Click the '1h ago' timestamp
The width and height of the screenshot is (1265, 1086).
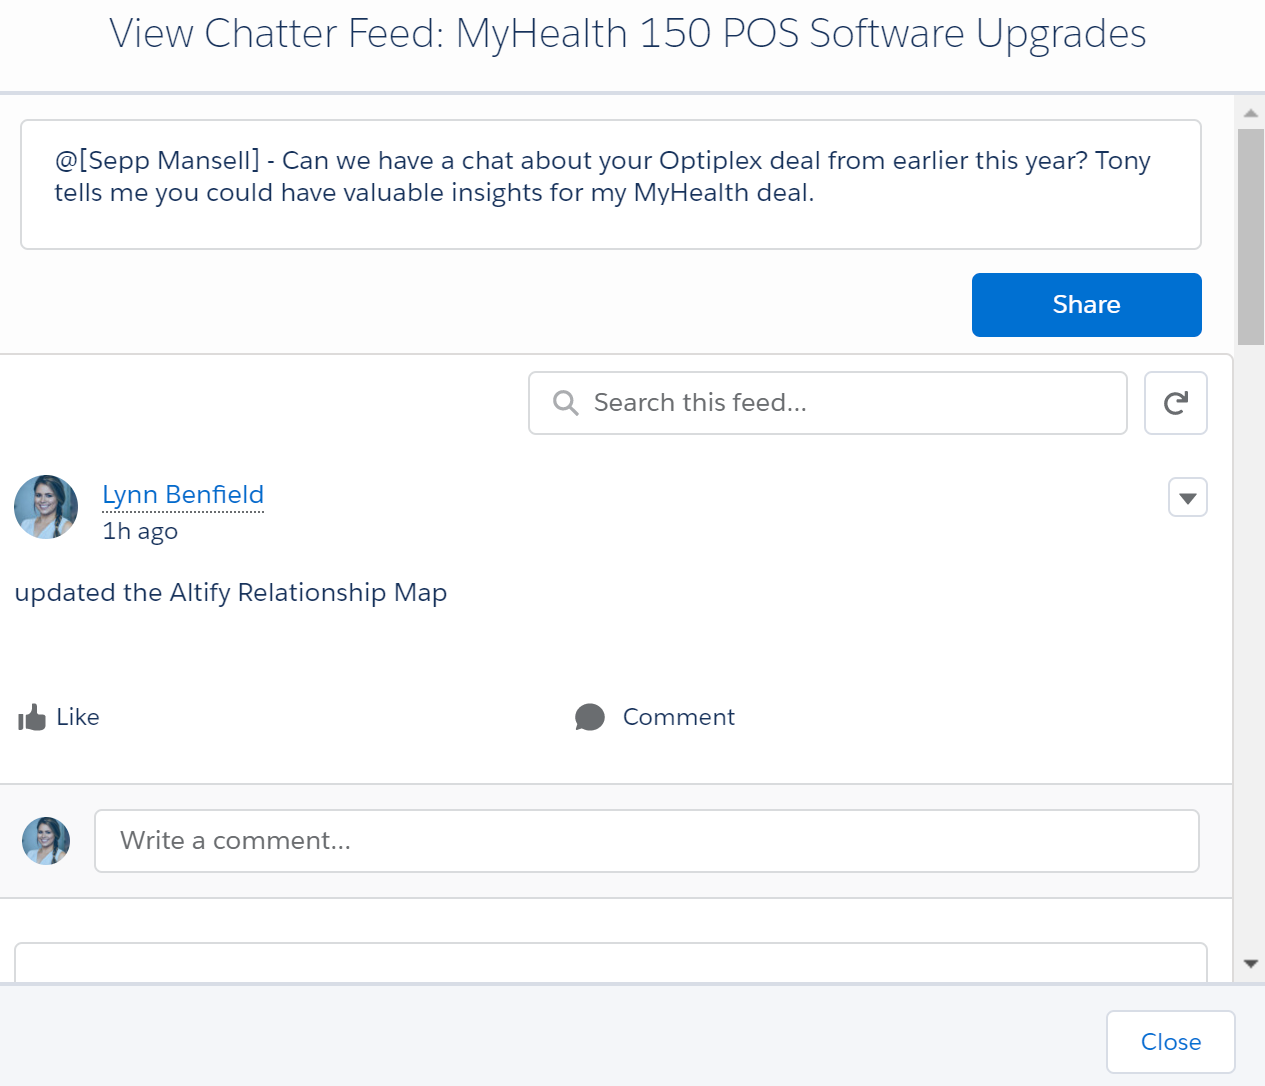(140, 532)
